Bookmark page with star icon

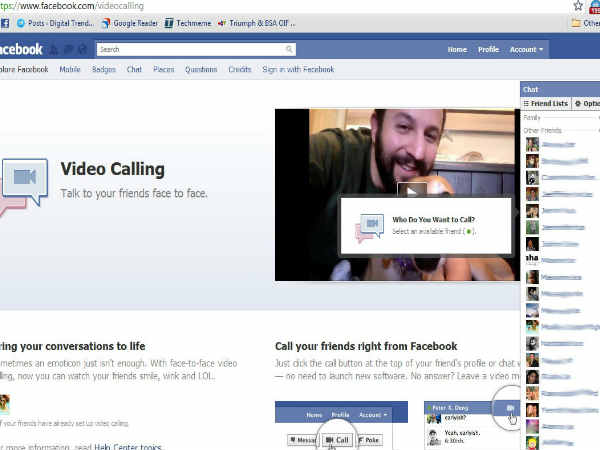[578, 5]
